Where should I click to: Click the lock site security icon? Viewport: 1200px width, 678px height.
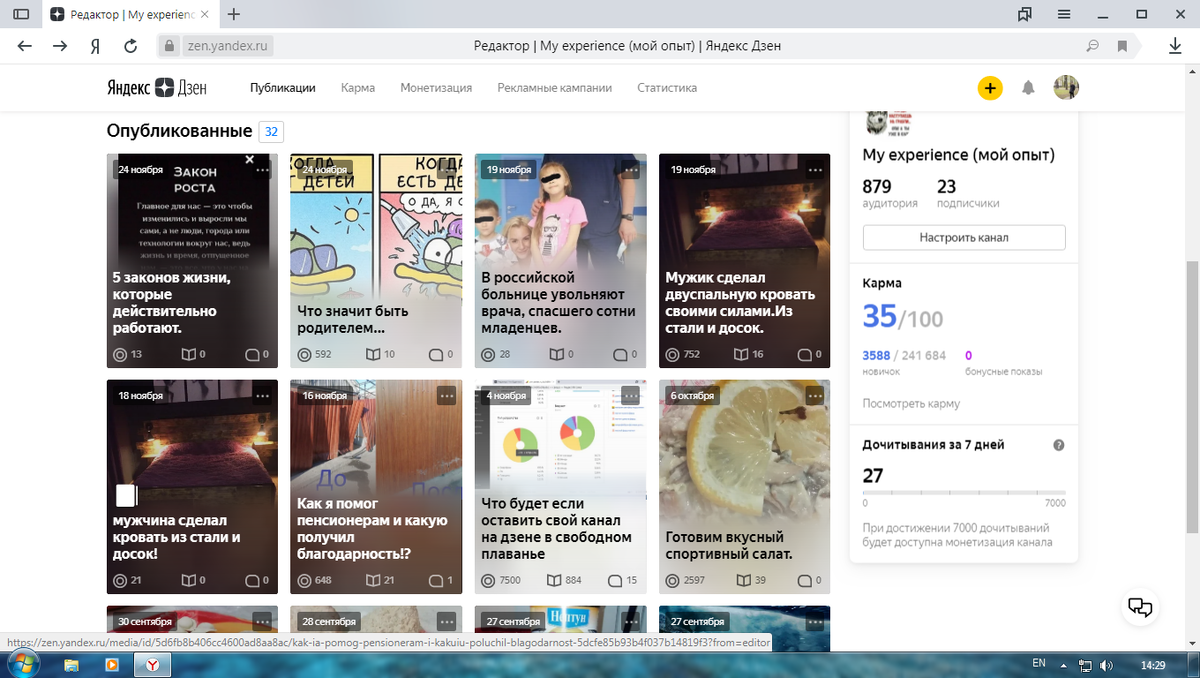coord(167,46)
